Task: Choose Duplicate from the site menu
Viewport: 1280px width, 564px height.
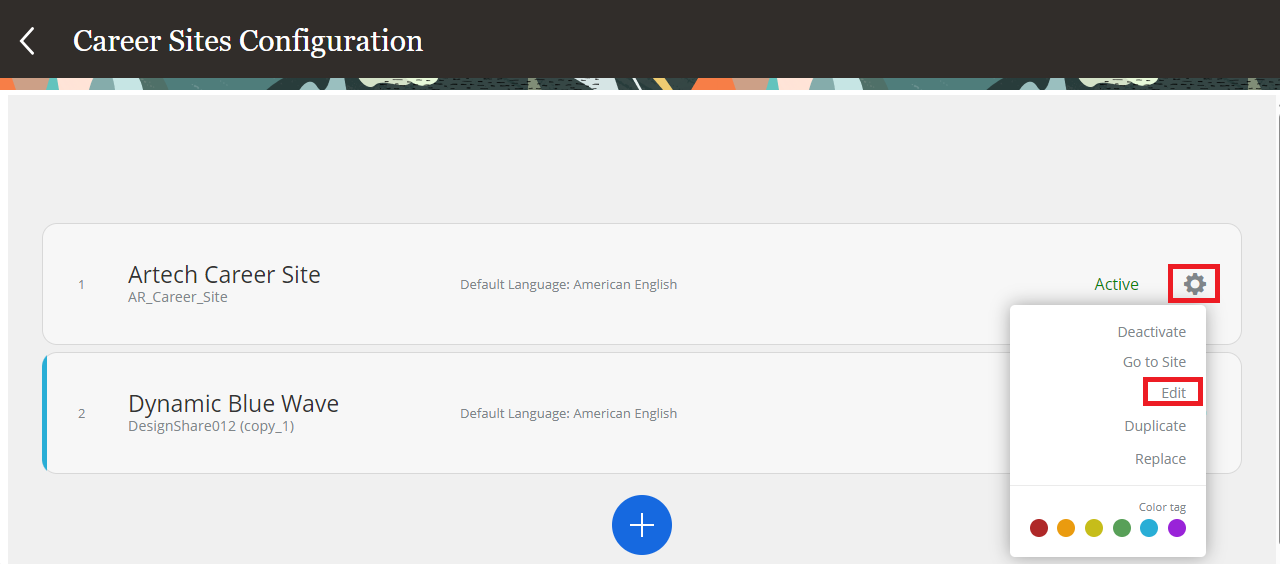Action: [x=1154, y=426]
